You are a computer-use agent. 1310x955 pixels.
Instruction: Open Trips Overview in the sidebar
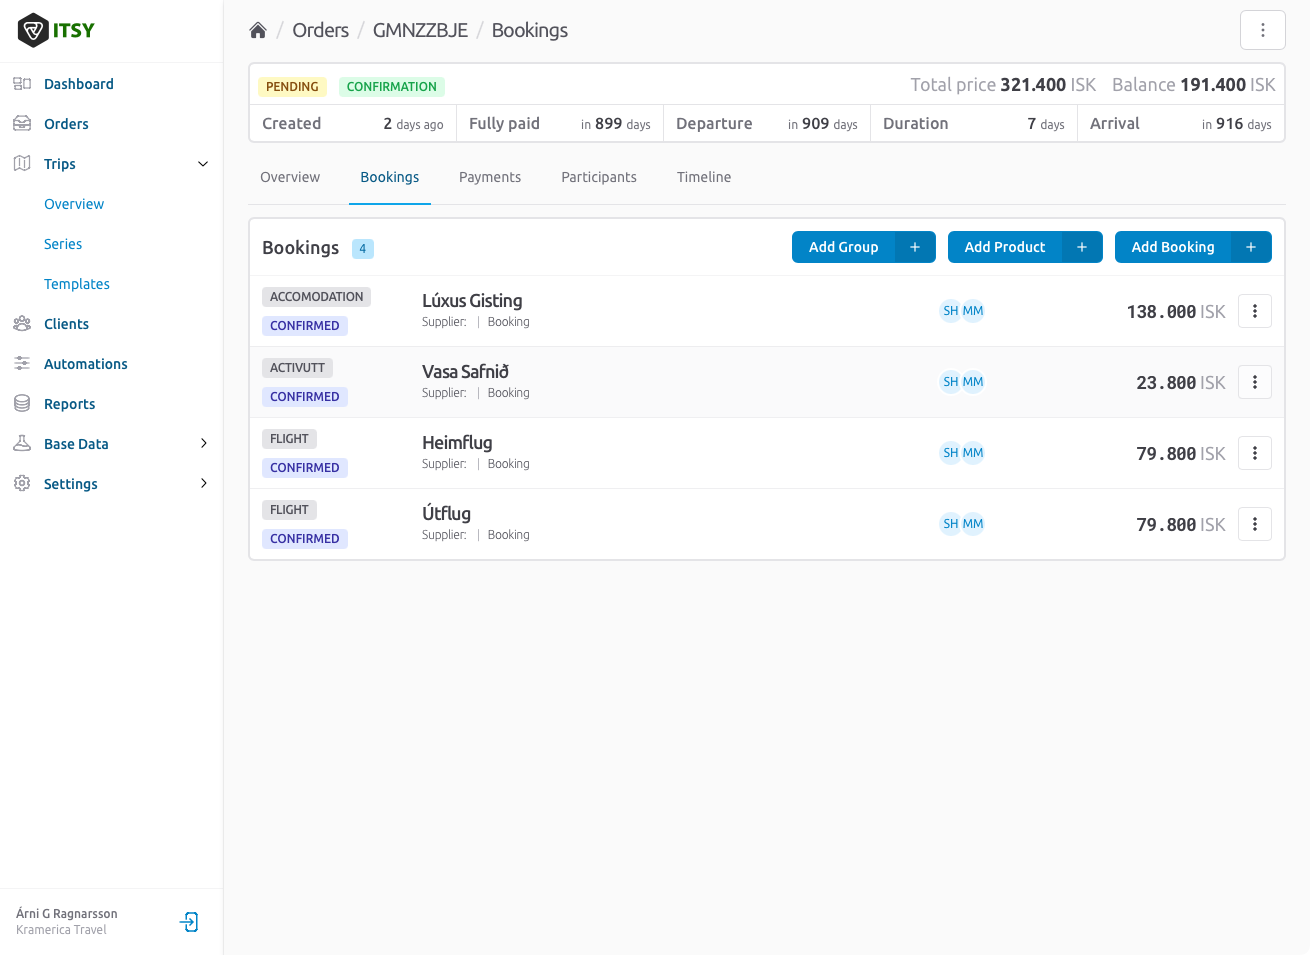74,204
